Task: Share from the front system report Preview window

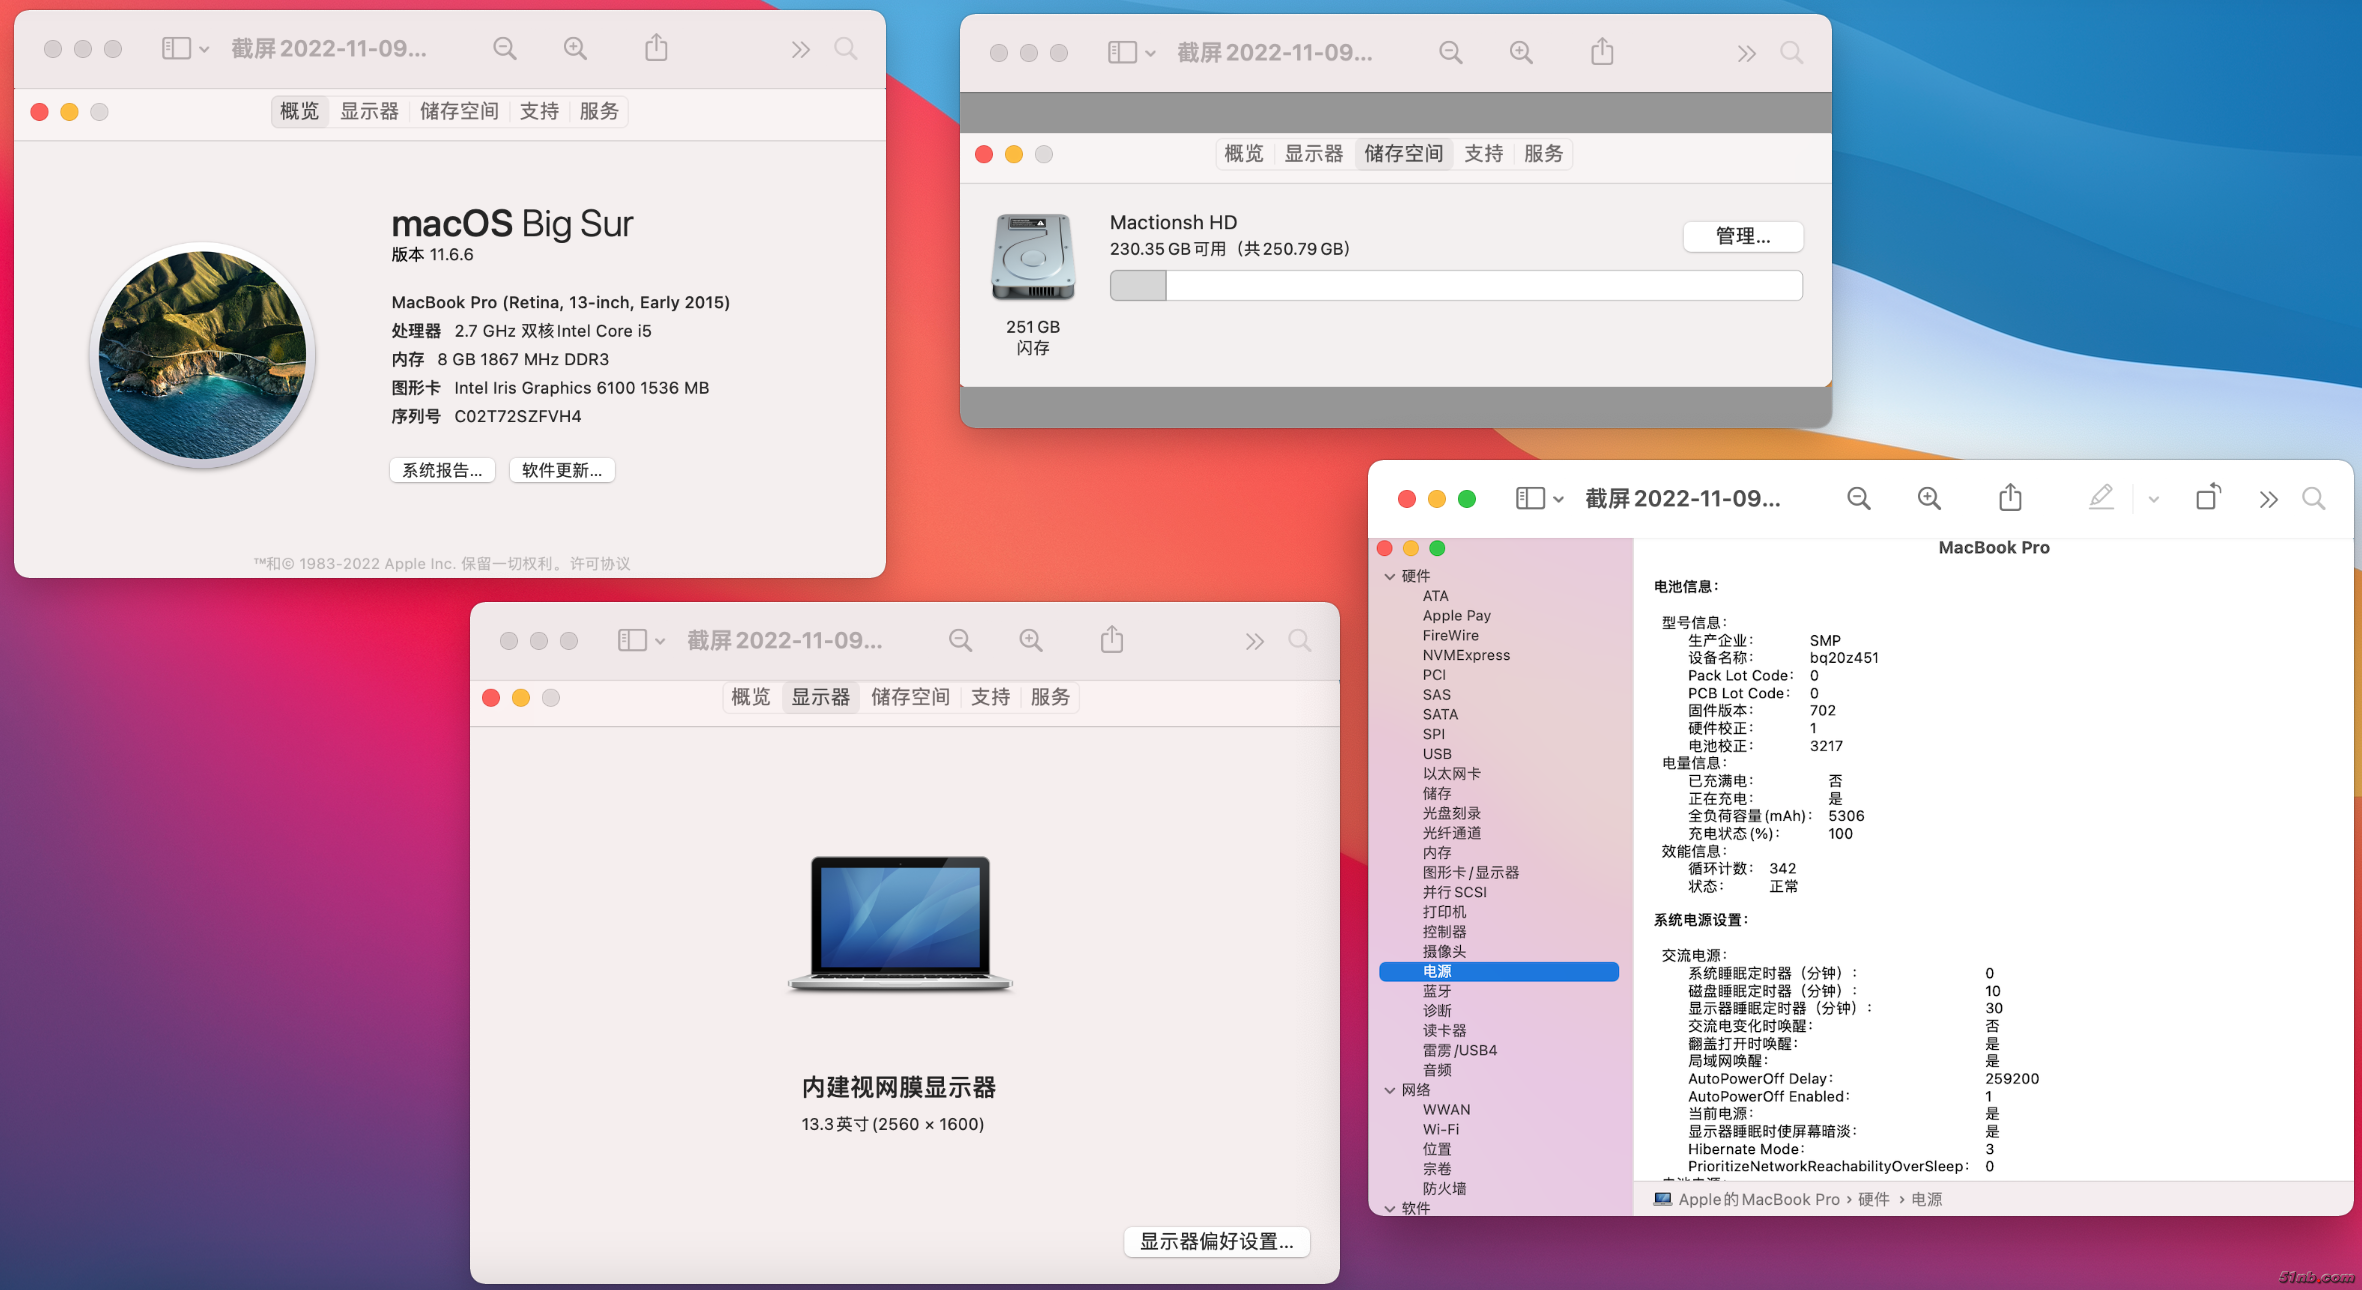Action: click(x=2010, y=497)
